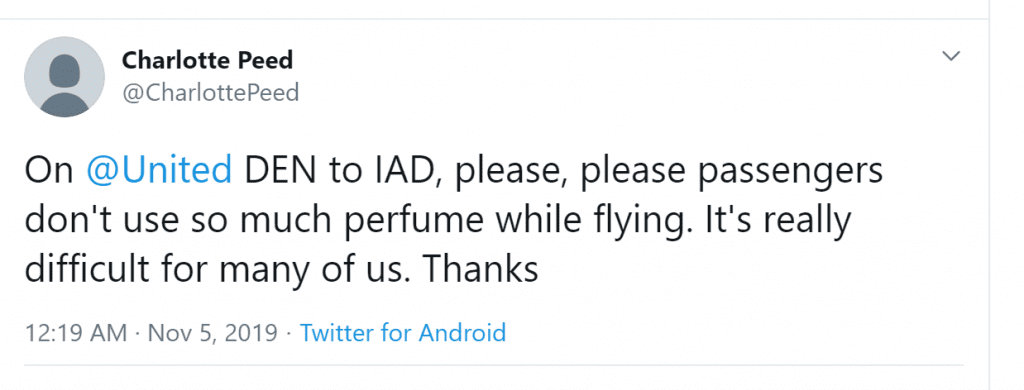Click Charlotte Peed's default profile avatar
The image size is (1024, 390).
coord(64,77)
